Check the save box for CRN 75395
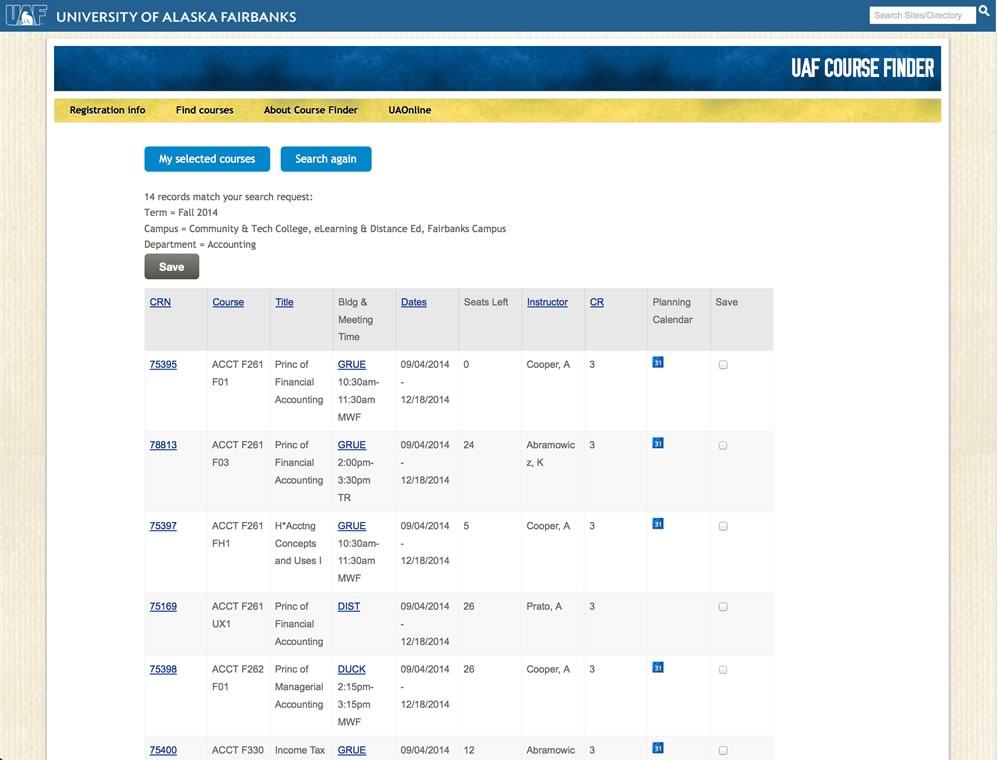The height and width of the screenshot is (760, 997). (x=723, y=365)
